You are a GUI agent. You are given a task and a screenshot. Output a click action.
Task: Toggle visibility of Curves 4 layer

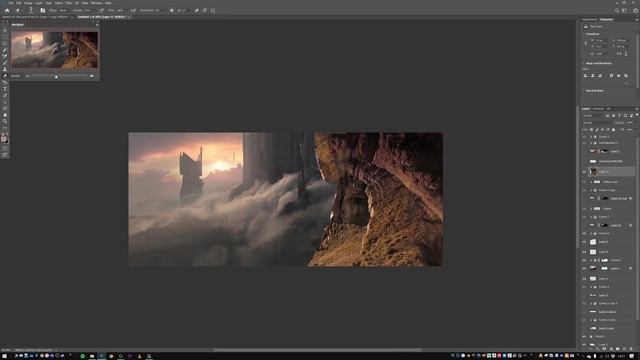coord(584,137)
